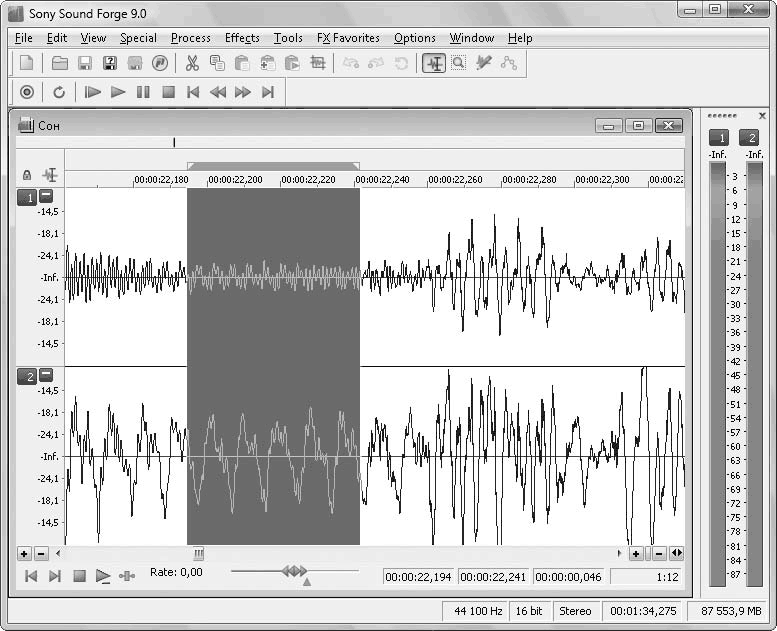Open the FX Favorites menu

pos(348,38)
